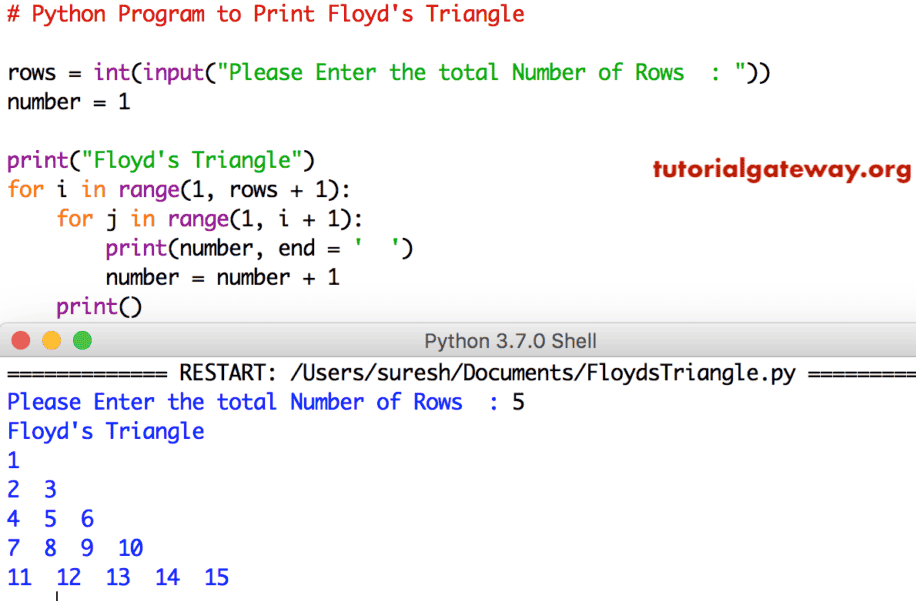Click the inner for loop line
The width and height of the screenshot is (916, 601).
coord(210,218)
